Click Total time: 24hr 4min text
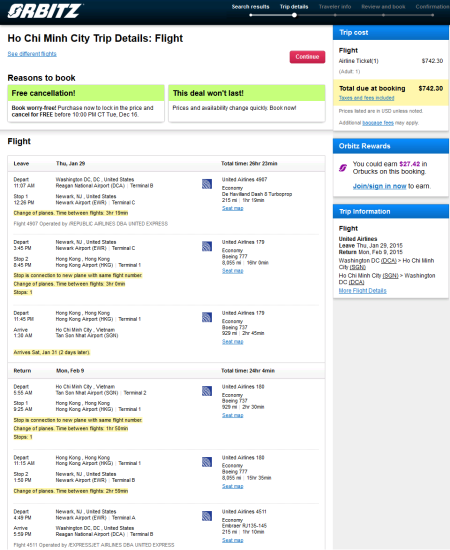This screenshot has height=550, width=450. click(248, 371)
